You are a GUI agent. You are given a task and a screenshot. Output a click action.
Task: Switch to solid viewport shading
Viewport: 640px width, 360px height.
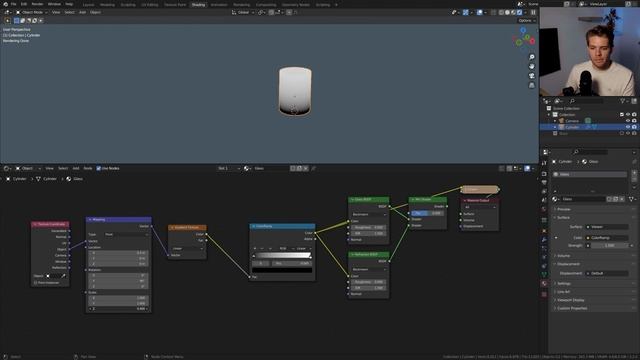tap(507, 12)
